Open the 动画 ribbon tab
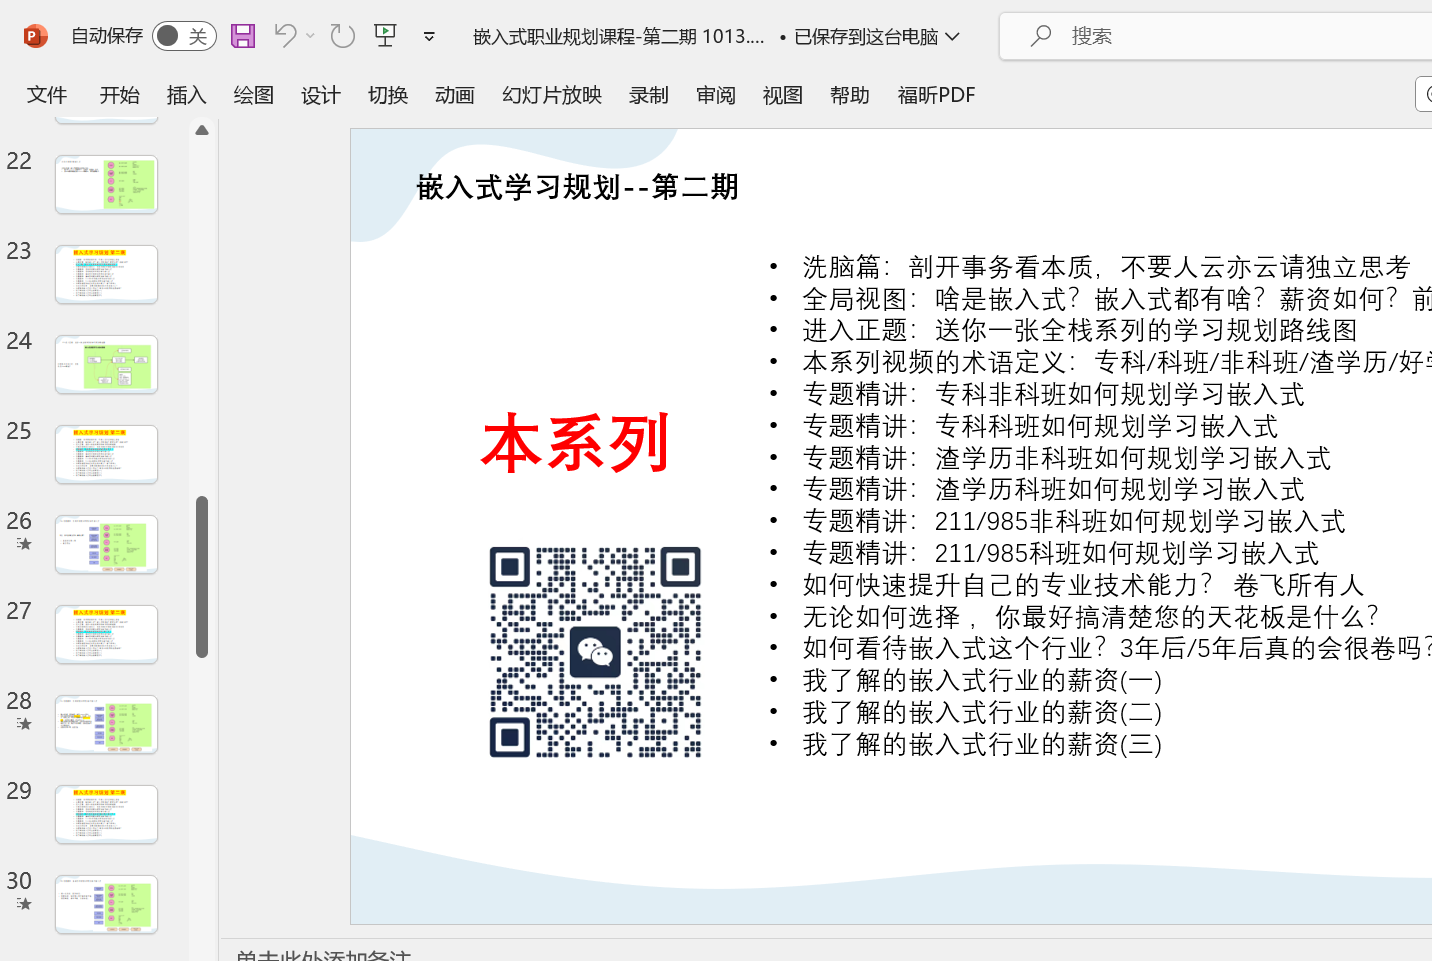Image resolution: width=1432 pixels, height=961 pixels. (x=454, y=95)
